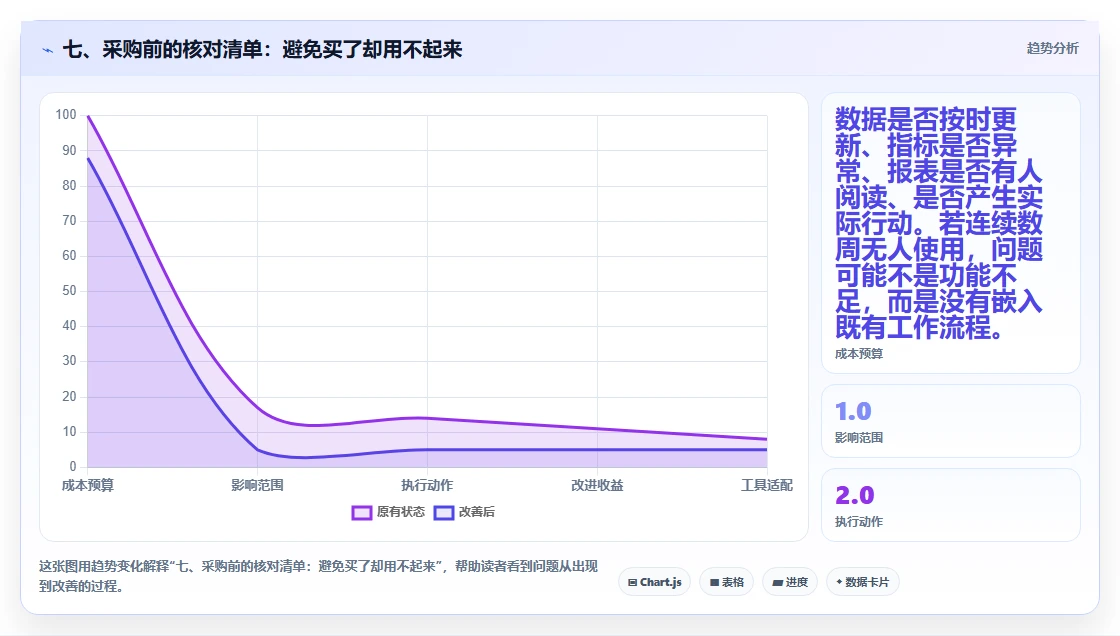Click the sparkle icon in 数据卡片 tag

(839, 582)
